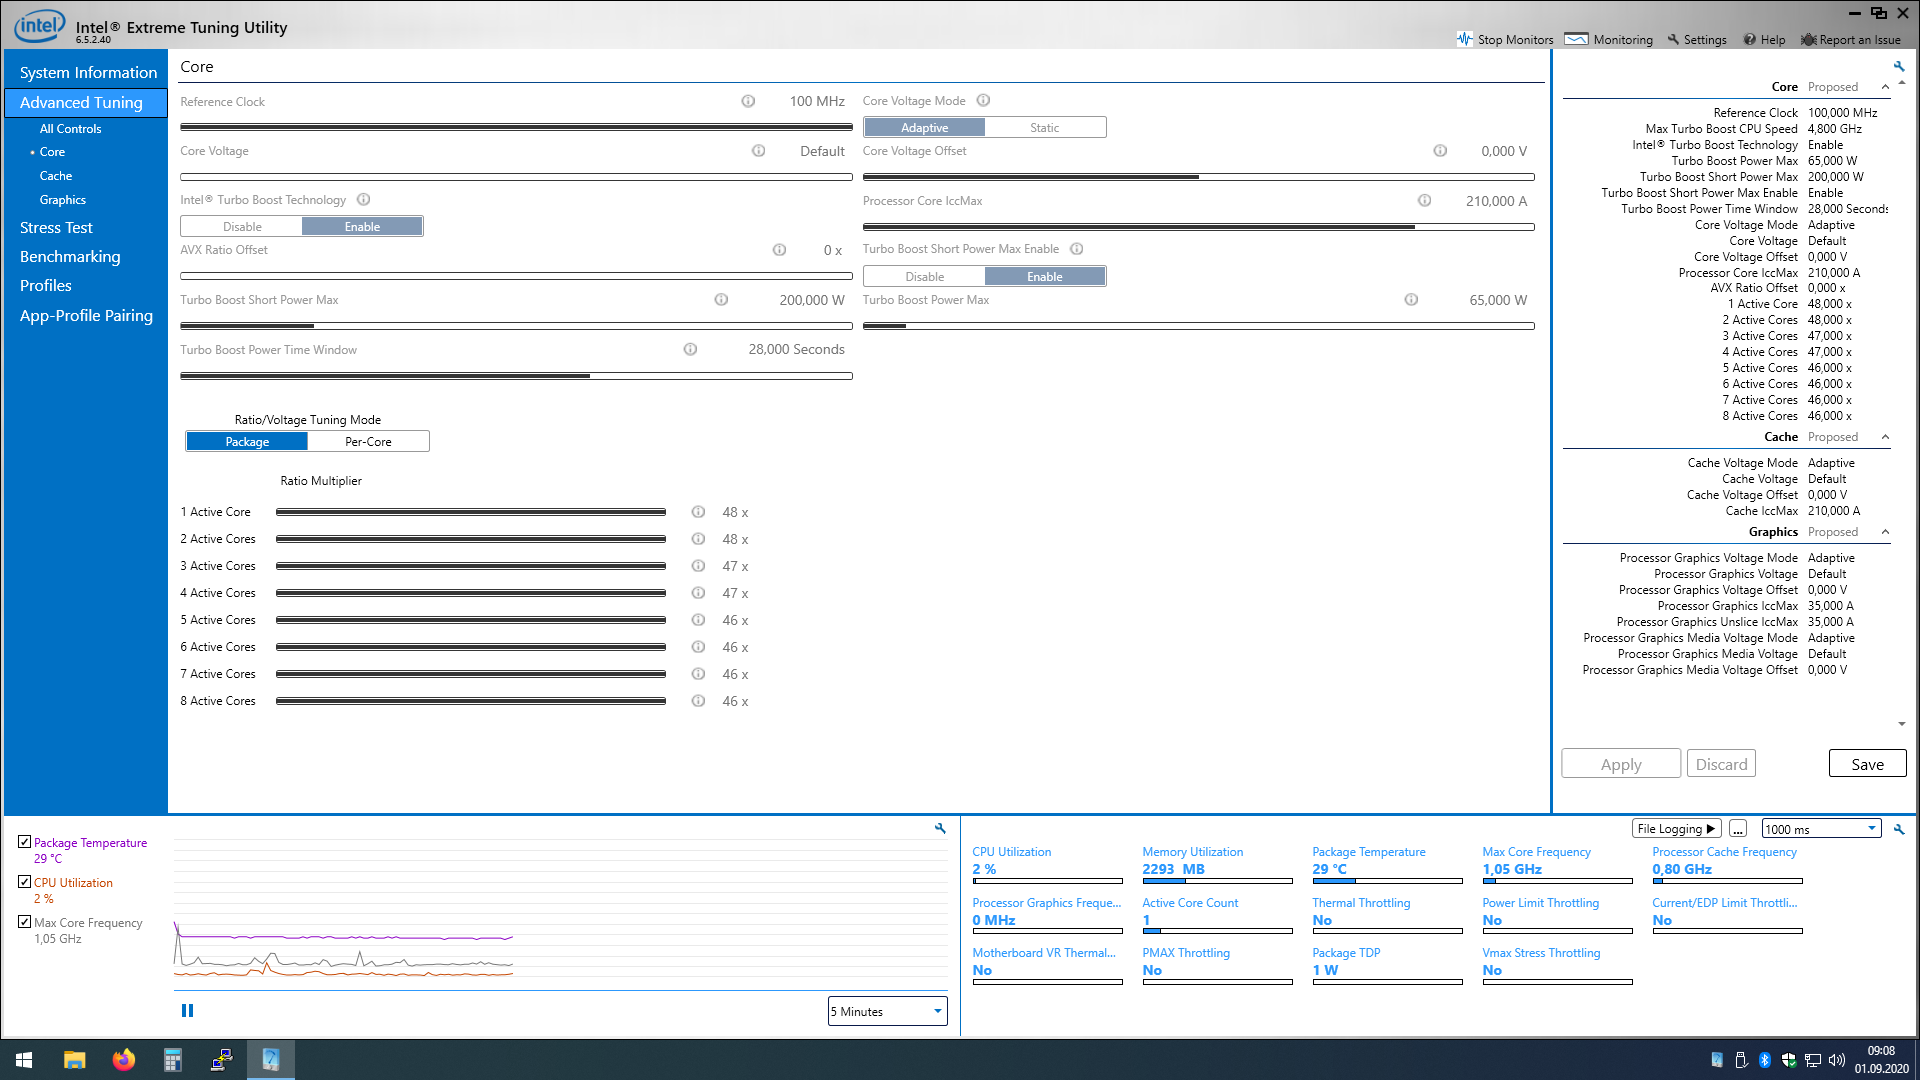The width and height of the screenshot is (1920, 1080).
Task: Open the Stress Test section
Action: click(x=56, y=228)
